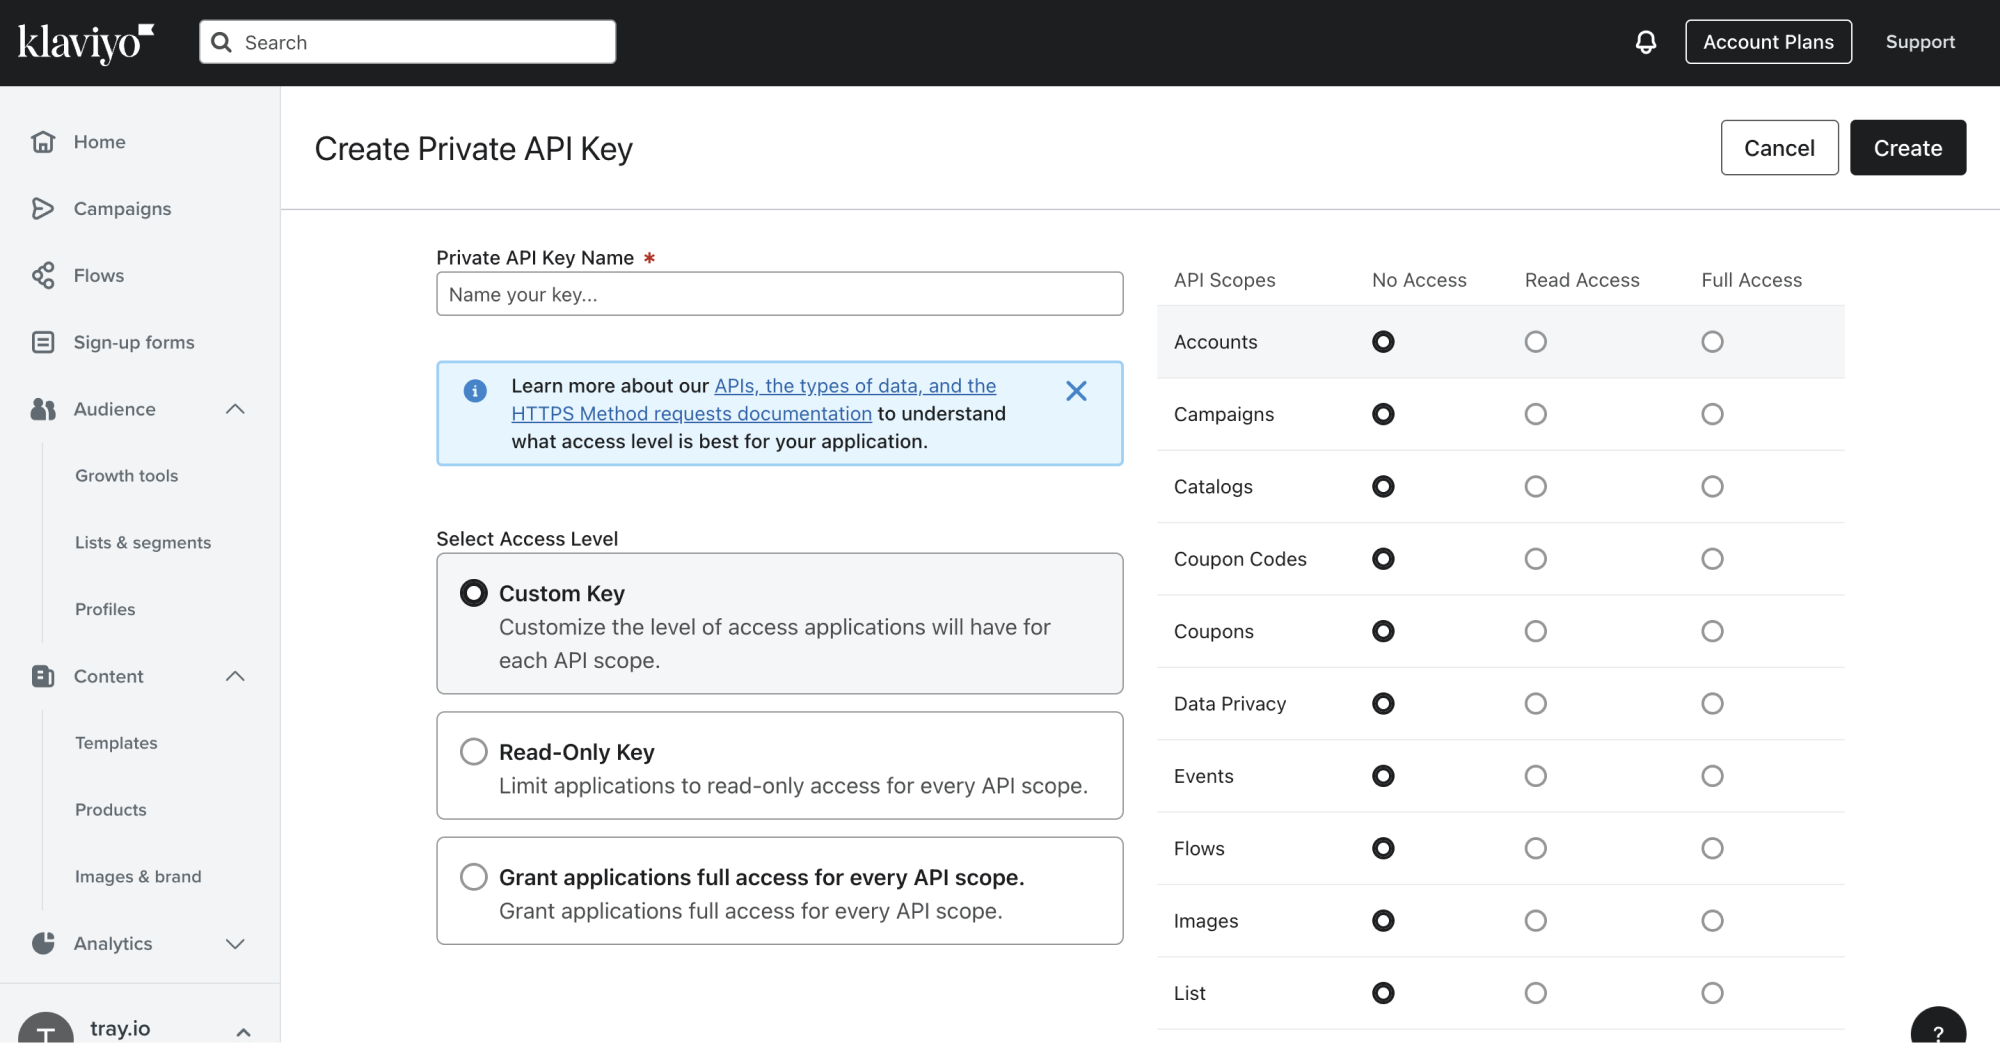Set Campaigns scope to Full Access
This screenshot has height=1043, width=2000.
point(1712,414)
